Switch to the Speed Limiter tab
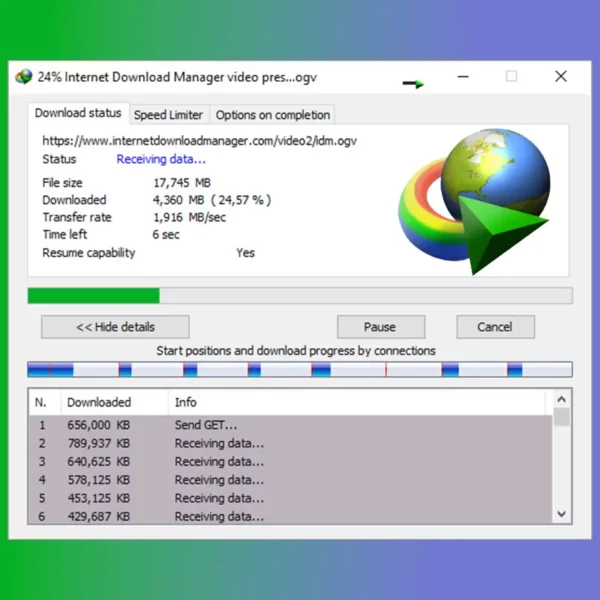The height and width of the screenshot is (600, 600). coord(168,115)
